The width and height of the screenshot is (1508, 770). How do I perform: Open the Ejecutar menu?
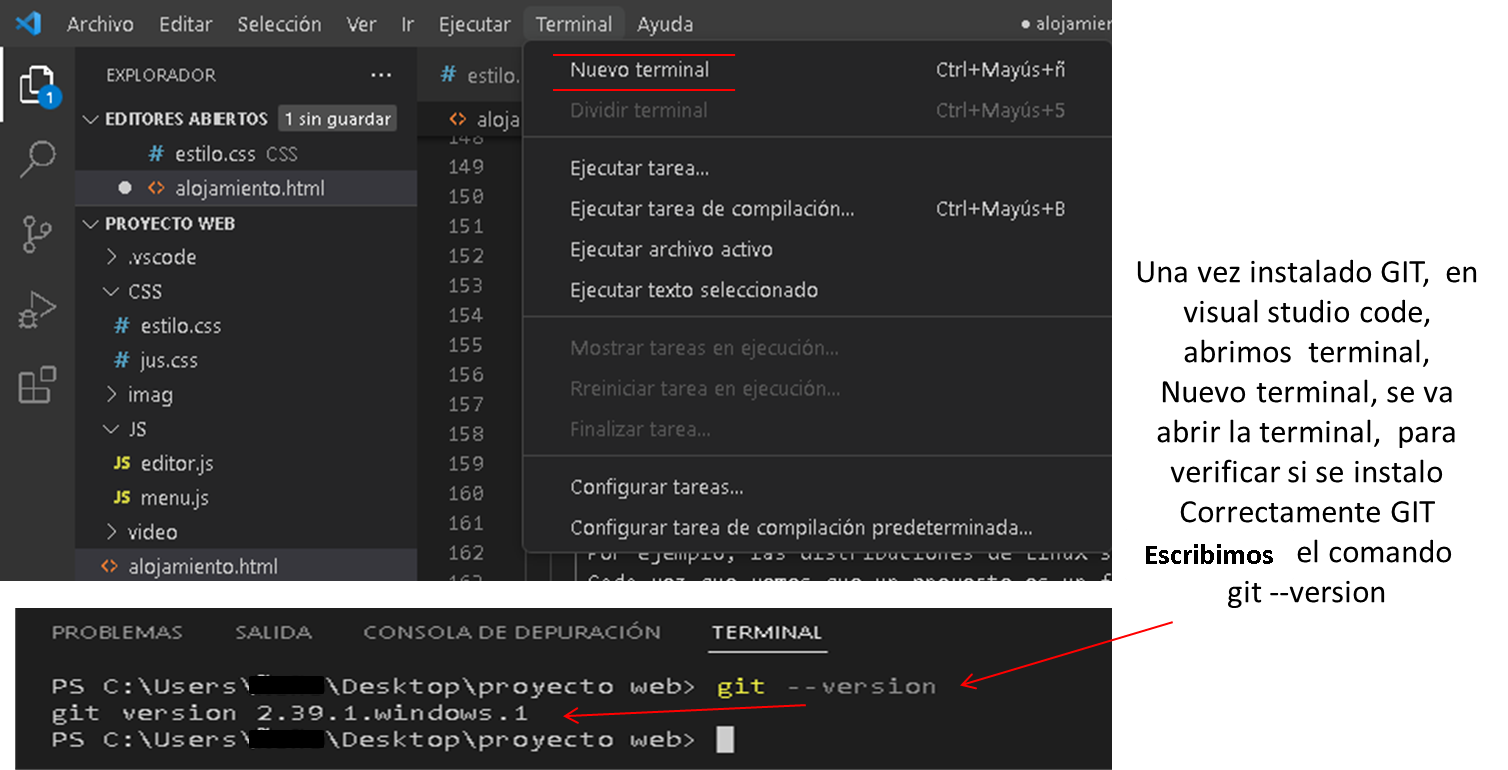(475, 24)
